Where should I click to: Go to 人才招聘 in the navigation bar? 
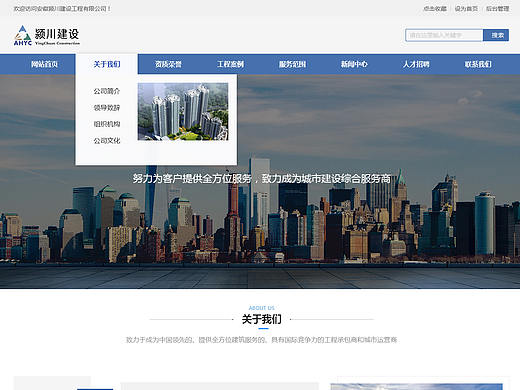coord(416,64)
